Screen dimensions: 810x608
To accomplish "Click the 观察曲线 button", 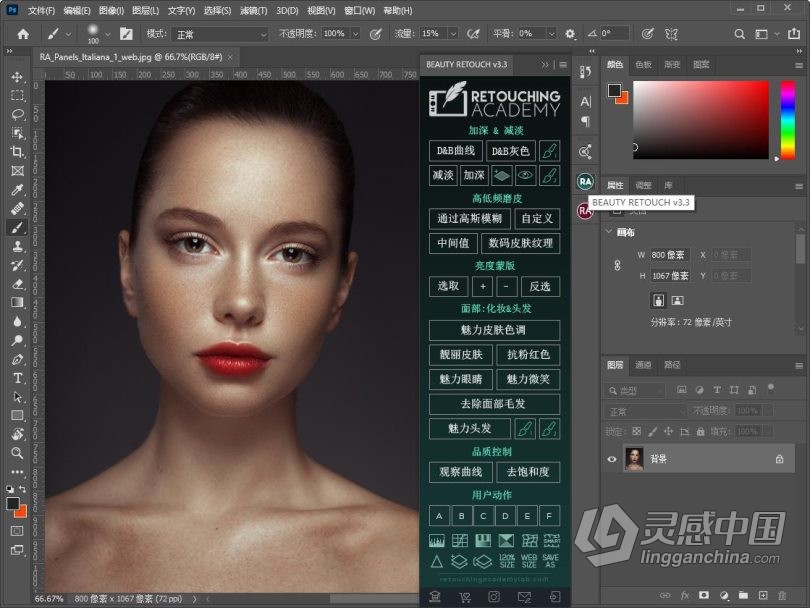I will point(460,472).
